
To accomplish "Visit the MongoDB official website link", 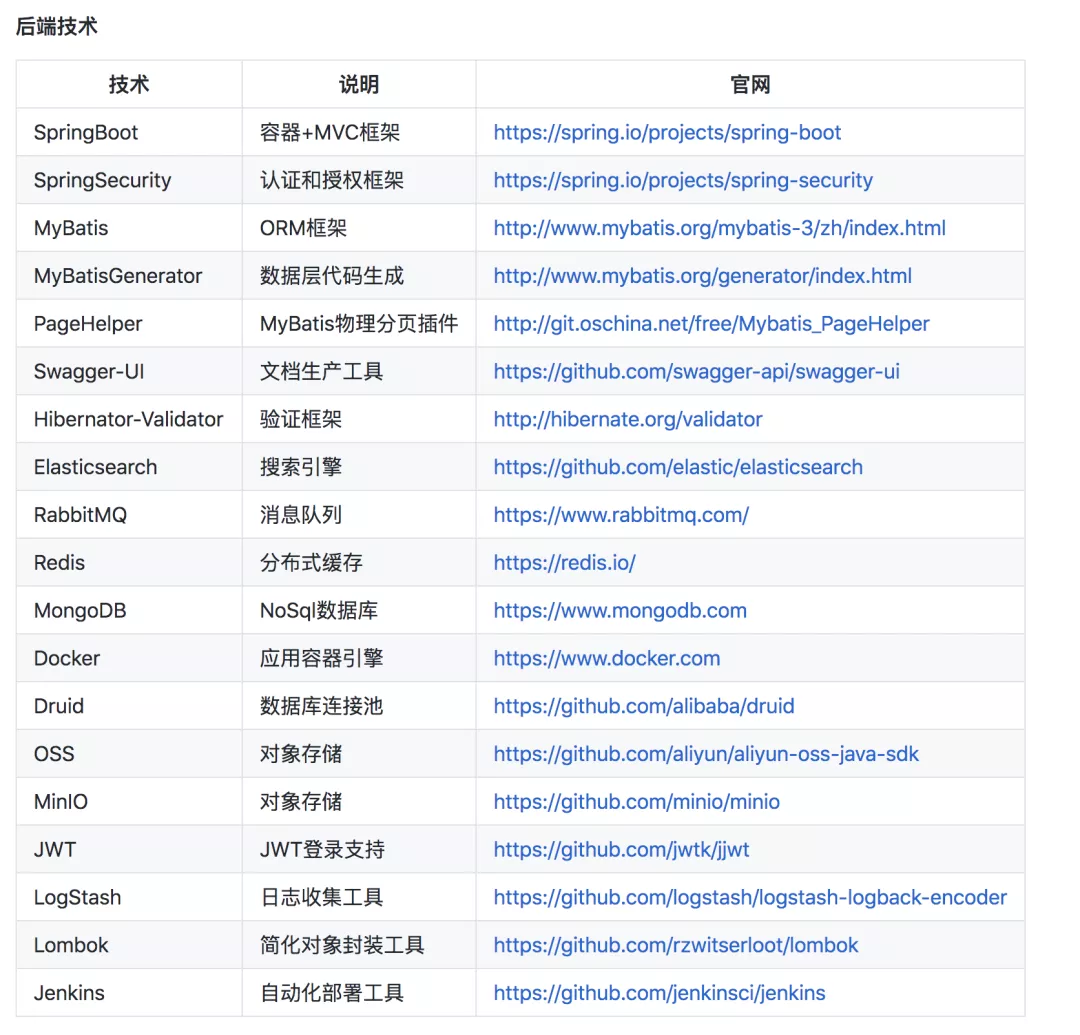I will click(x=620, y=610).
